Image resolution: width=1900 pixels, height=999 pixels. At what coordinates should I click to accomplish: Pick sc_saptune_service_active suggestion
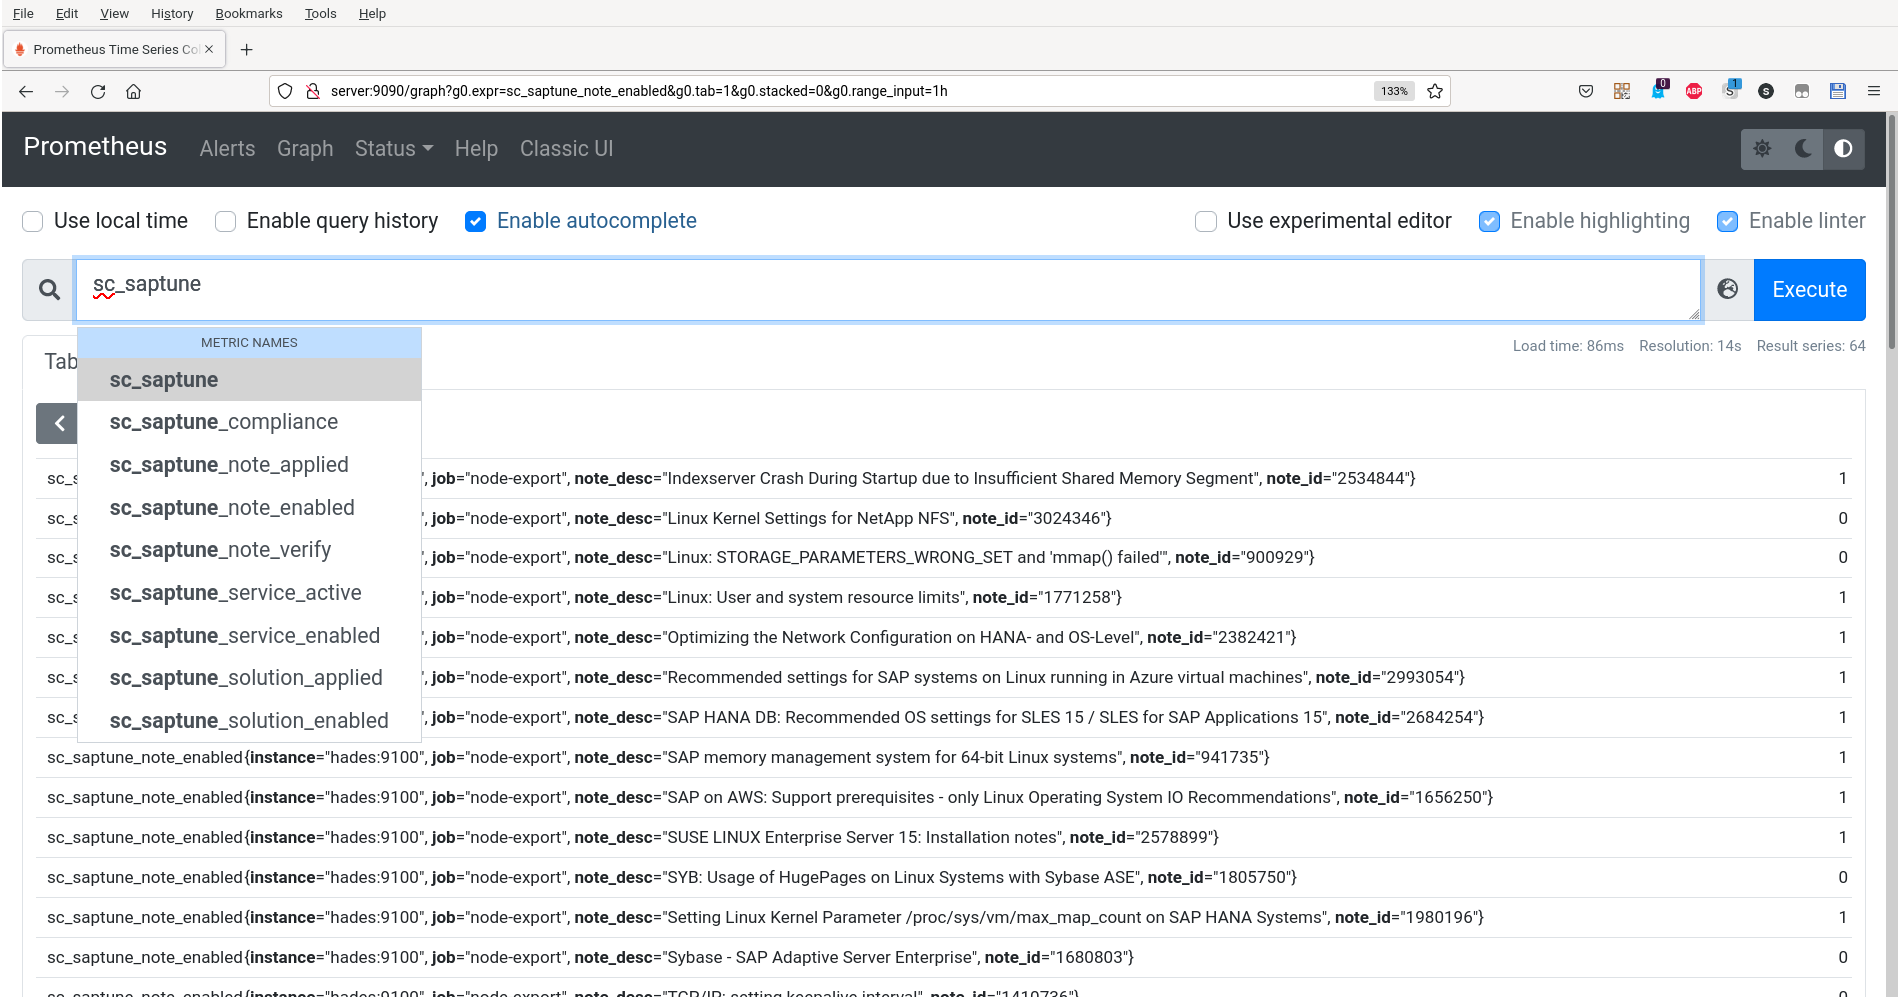point(235,593)
